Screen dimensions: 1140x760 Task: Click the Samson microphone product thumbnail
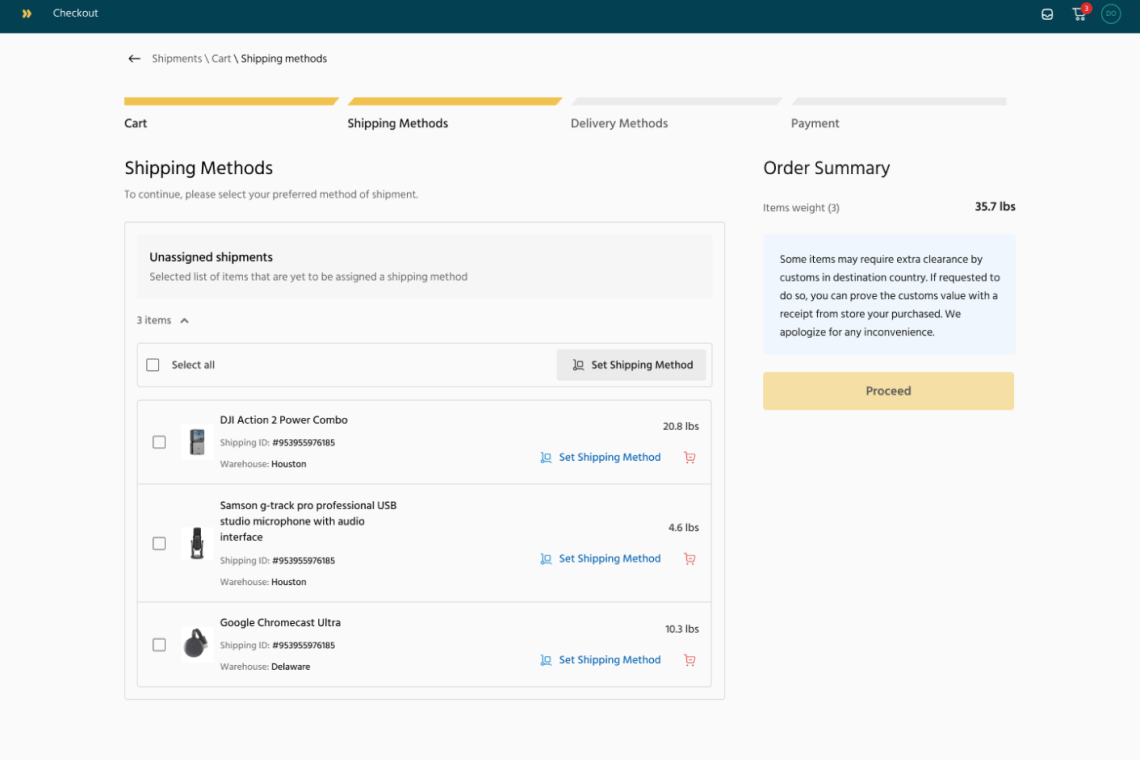click(197, 543)
